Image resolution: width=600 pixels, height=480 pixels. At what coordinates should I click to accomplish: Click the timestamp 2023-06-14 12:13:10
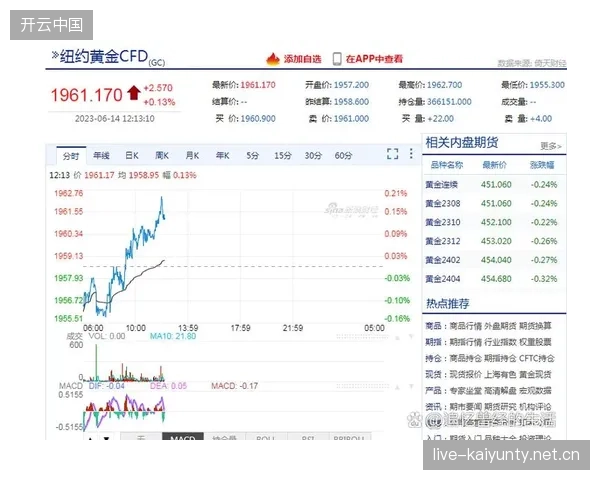click(115, 119)
